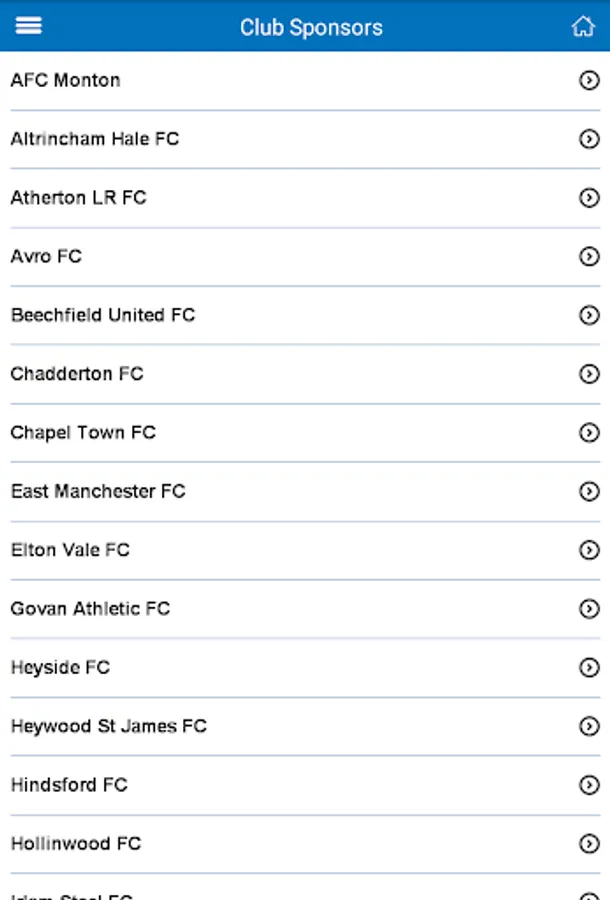The height and width of the screenshot is (900, 610).
Task: Expand East Manchester FC with its arrow
Action: [589, 492]
